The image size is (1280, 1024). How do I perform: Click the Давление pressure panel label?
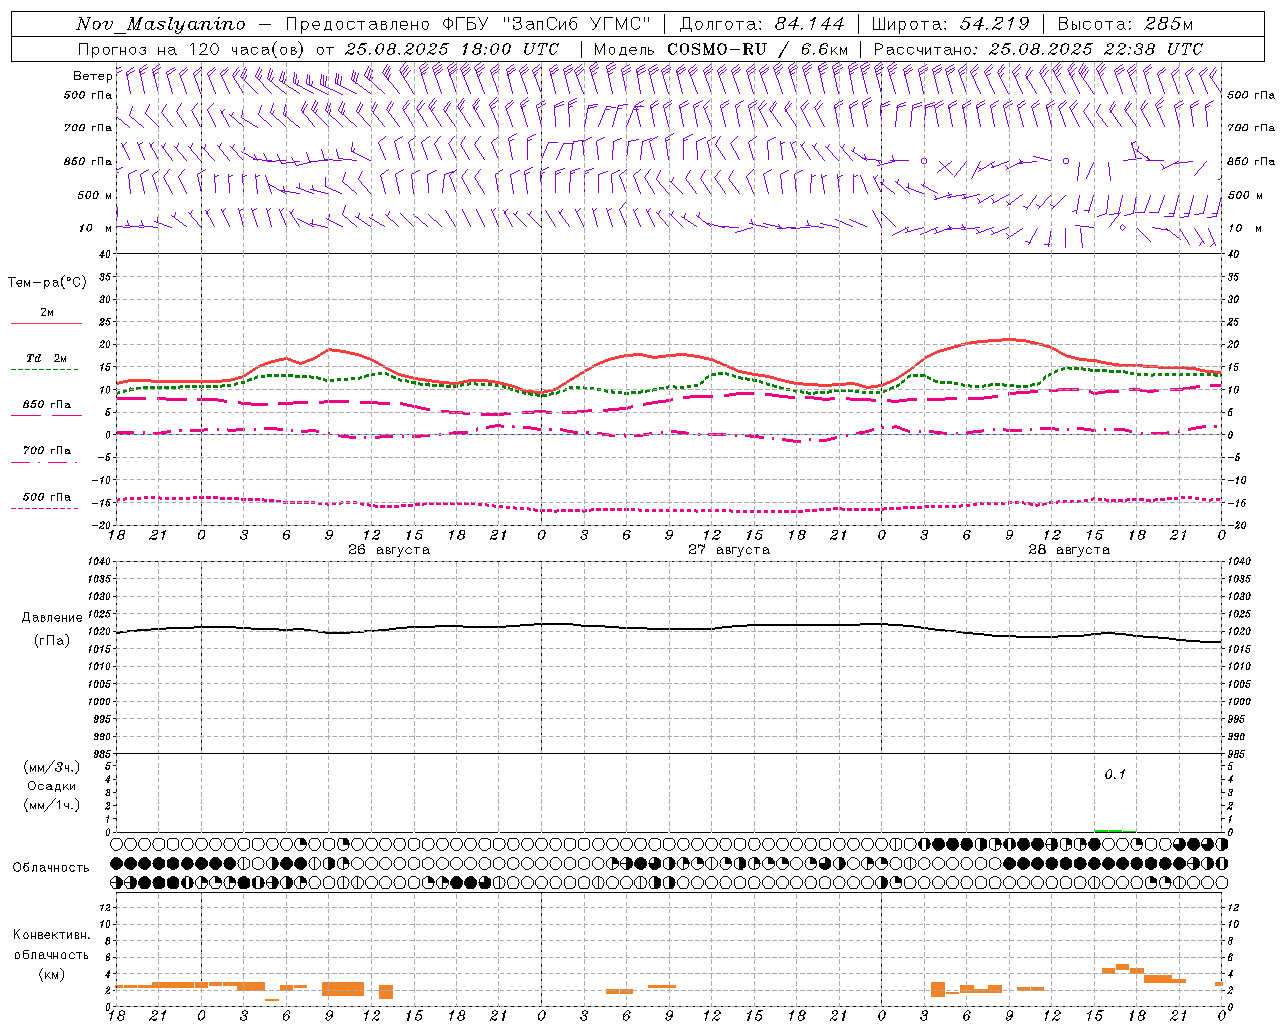[x=52, y=618]
